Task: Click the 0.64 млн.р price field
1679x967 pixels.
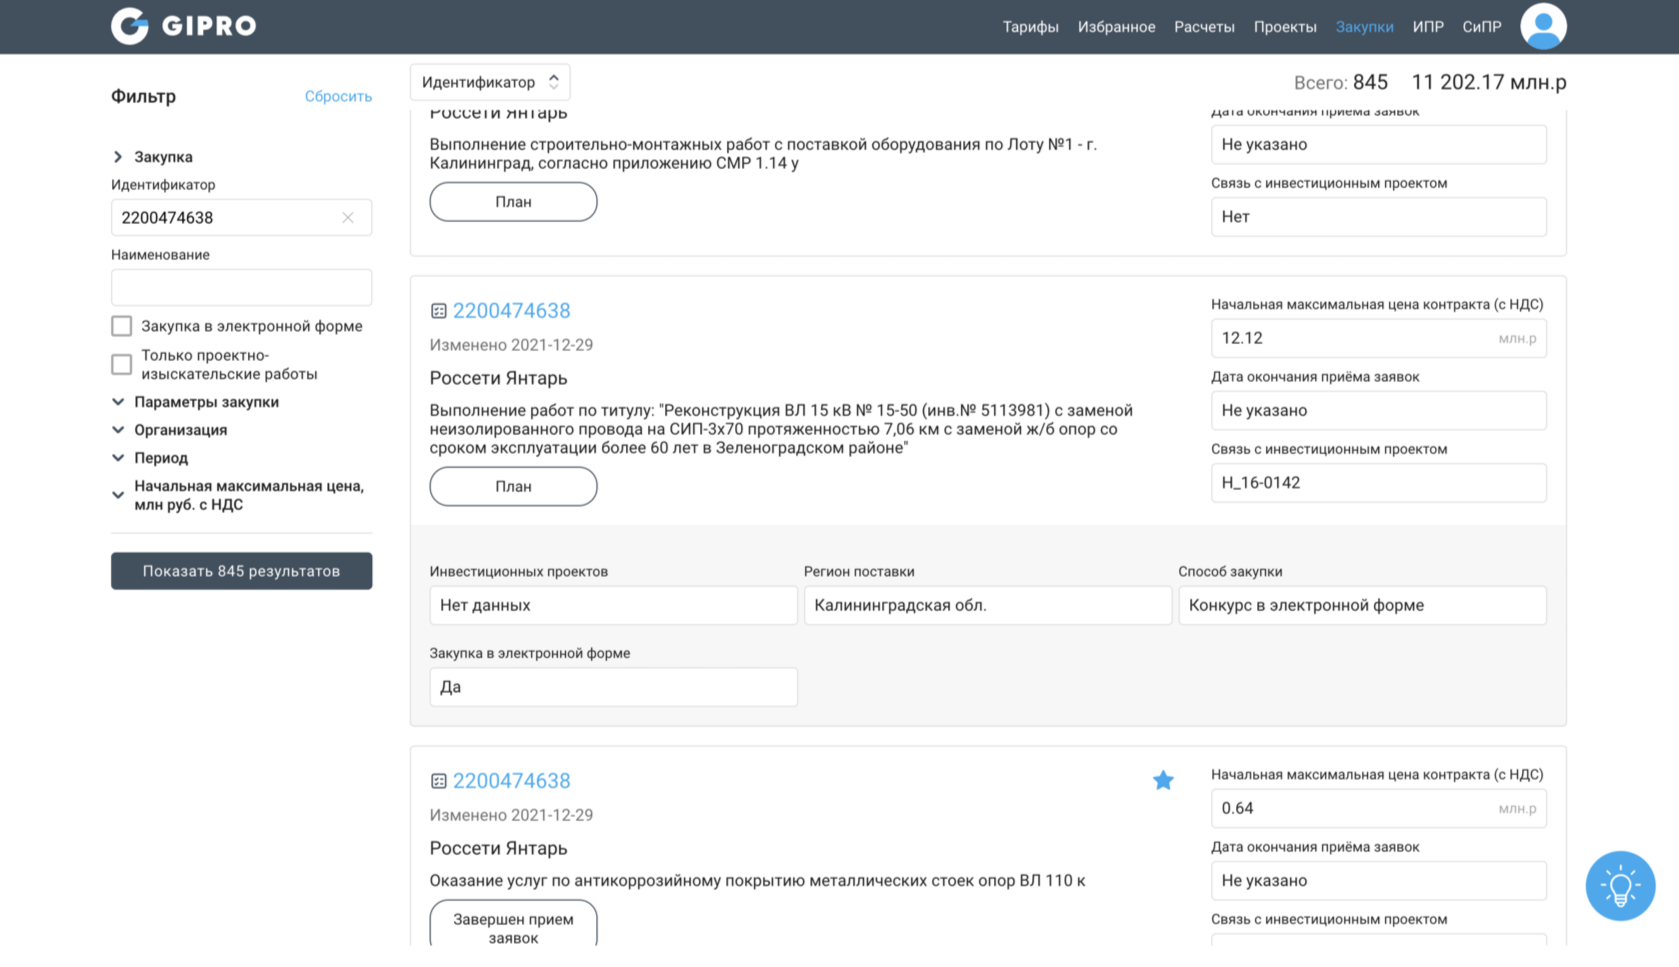Action: tap(1378, 808)
